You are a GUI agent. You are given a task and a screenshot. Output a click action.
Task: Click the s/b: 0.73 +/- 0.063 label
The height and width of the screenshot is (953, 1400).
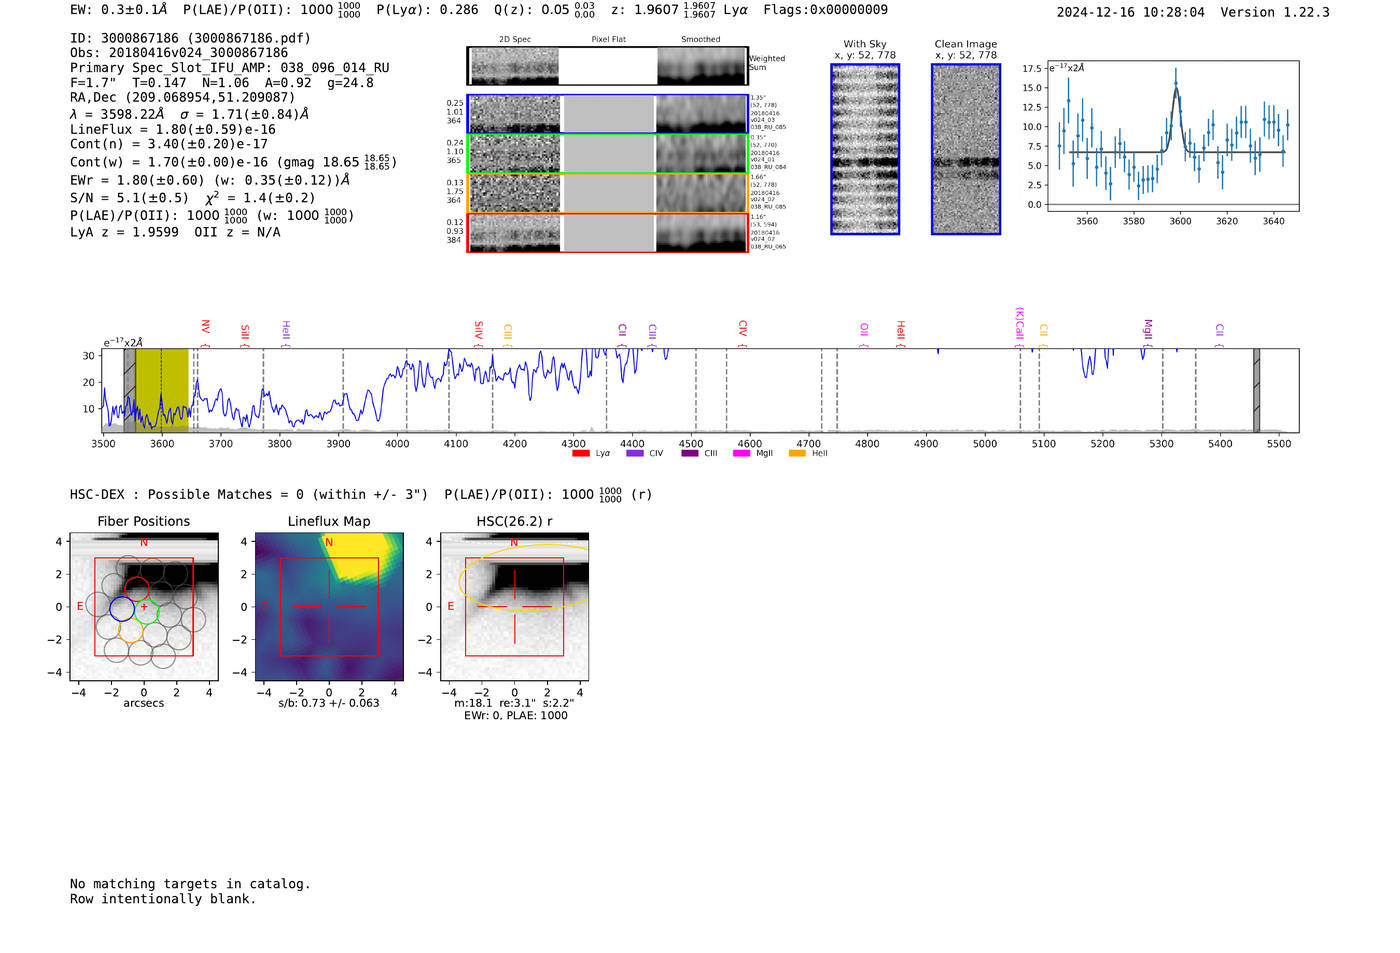(x=329, y=703)
